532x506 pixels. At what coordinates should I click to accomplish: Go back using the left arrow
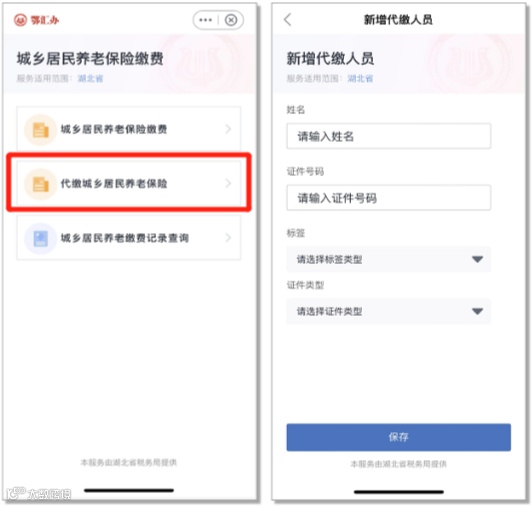288,20
